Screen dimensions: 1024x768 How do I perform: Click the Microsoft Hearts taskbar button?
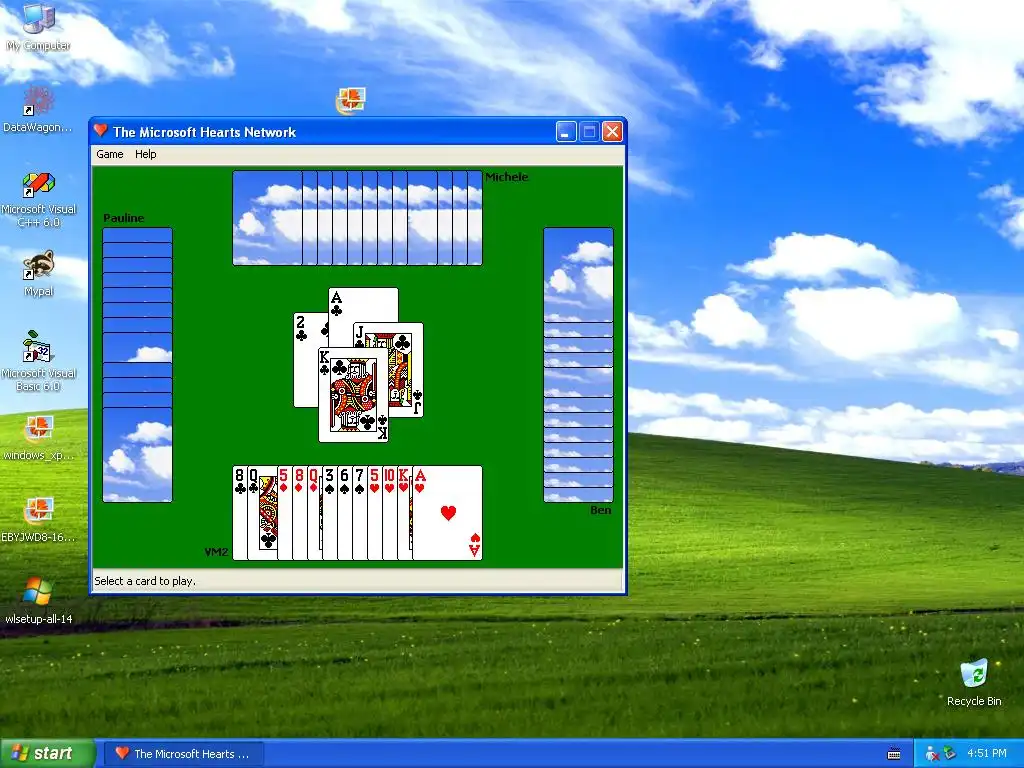coord(184,754)
